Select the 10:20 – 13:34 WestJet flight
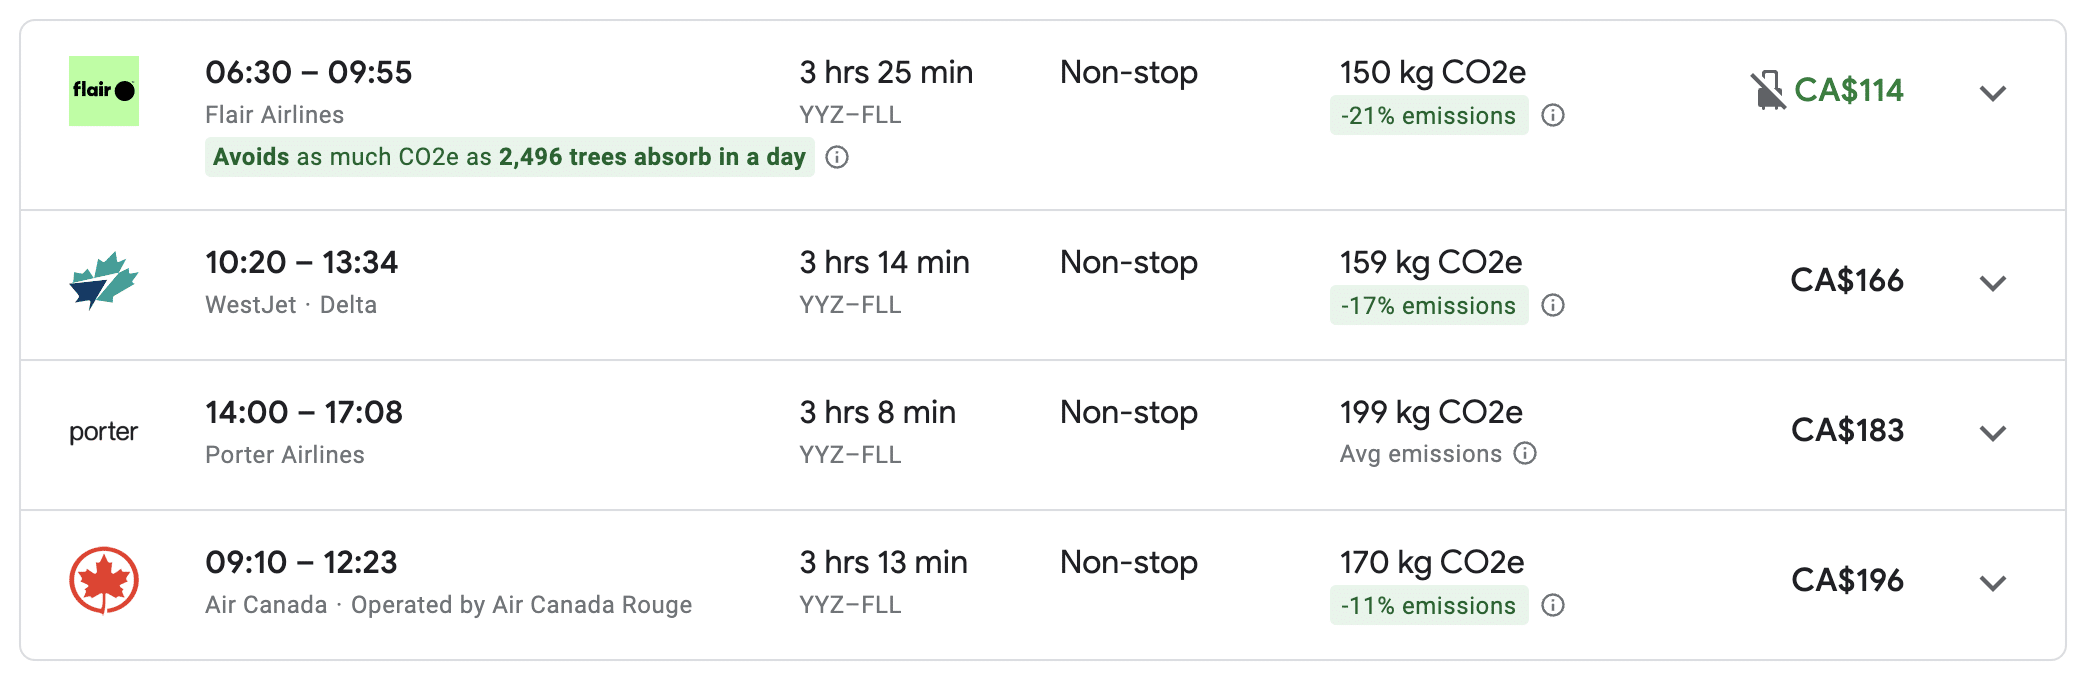 [x=301, y=262]
